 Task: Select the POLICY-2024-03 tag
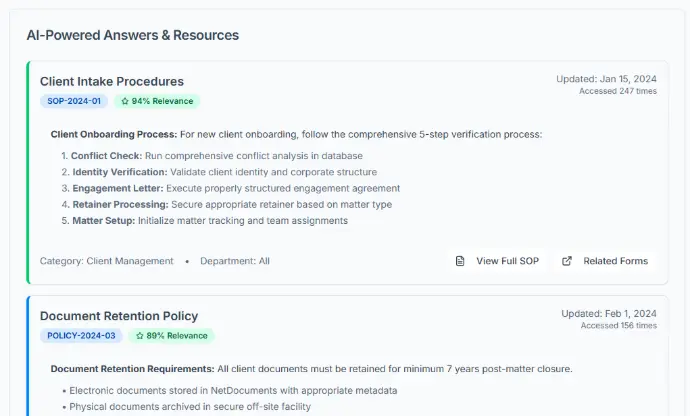(81, 336)
